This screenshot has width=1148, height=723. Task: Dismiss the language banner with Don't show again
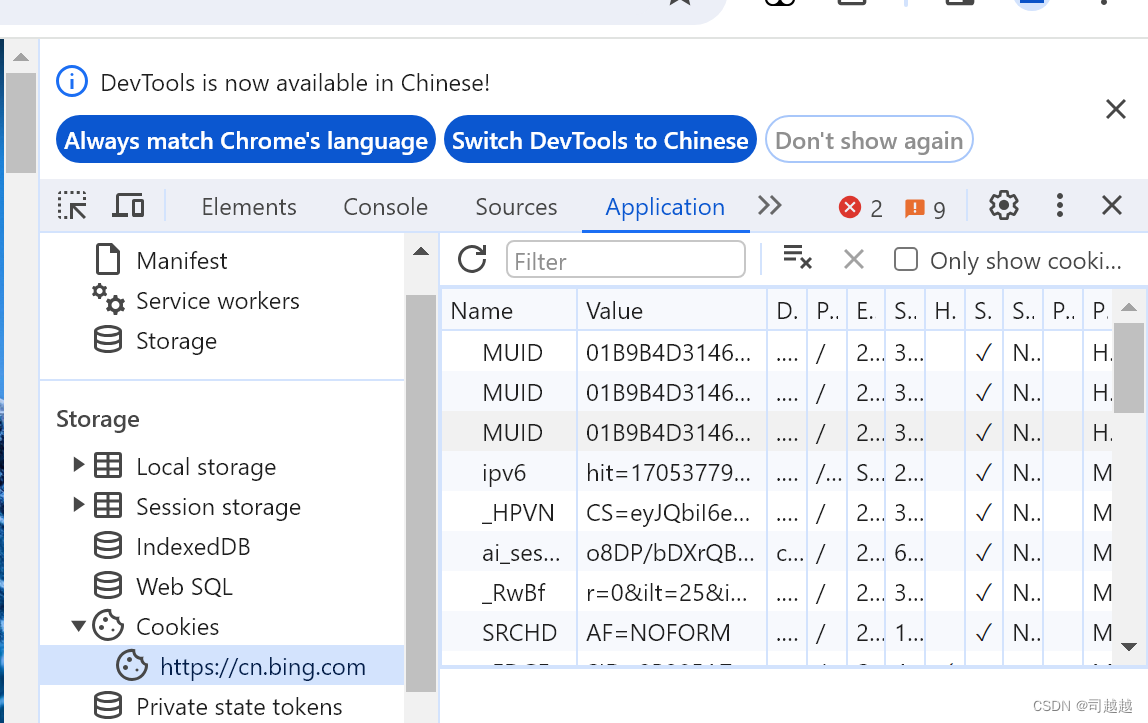click(868, 139)
